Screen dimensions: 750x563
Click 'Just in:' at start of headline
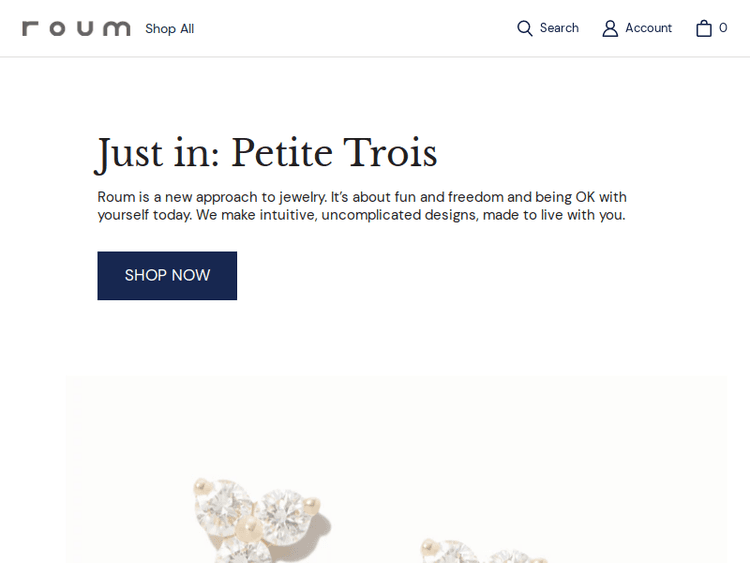coord(158,153)
